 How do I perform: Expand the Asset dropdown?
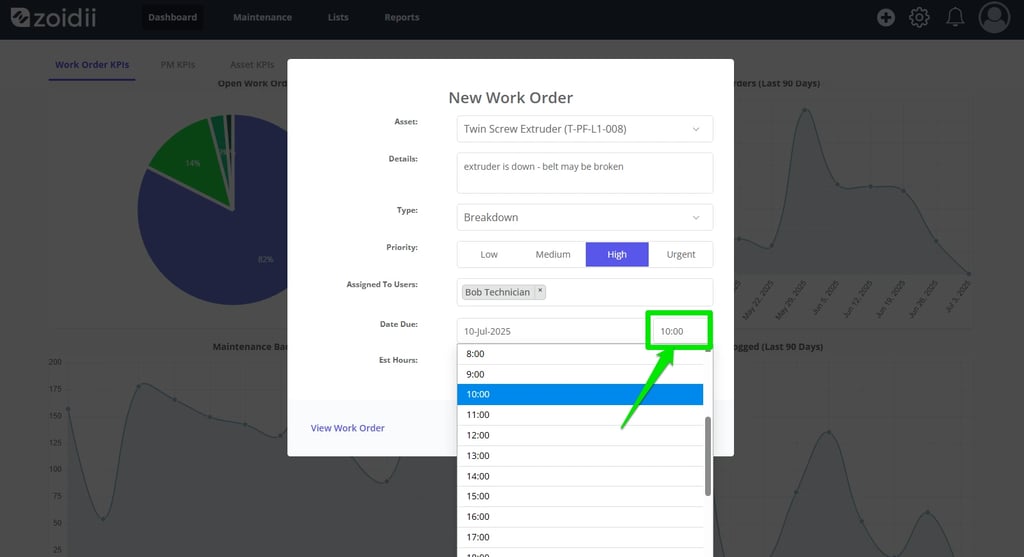click(x=584, y=129)
